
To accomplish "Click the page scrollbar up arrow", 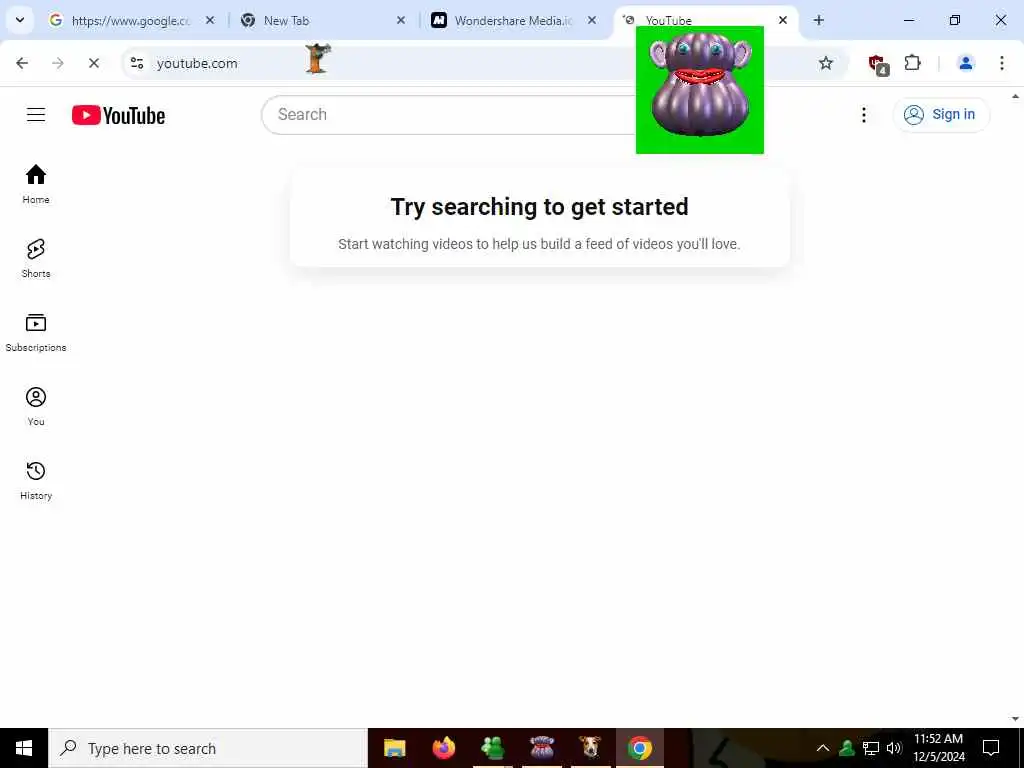I will (1016, 97).
